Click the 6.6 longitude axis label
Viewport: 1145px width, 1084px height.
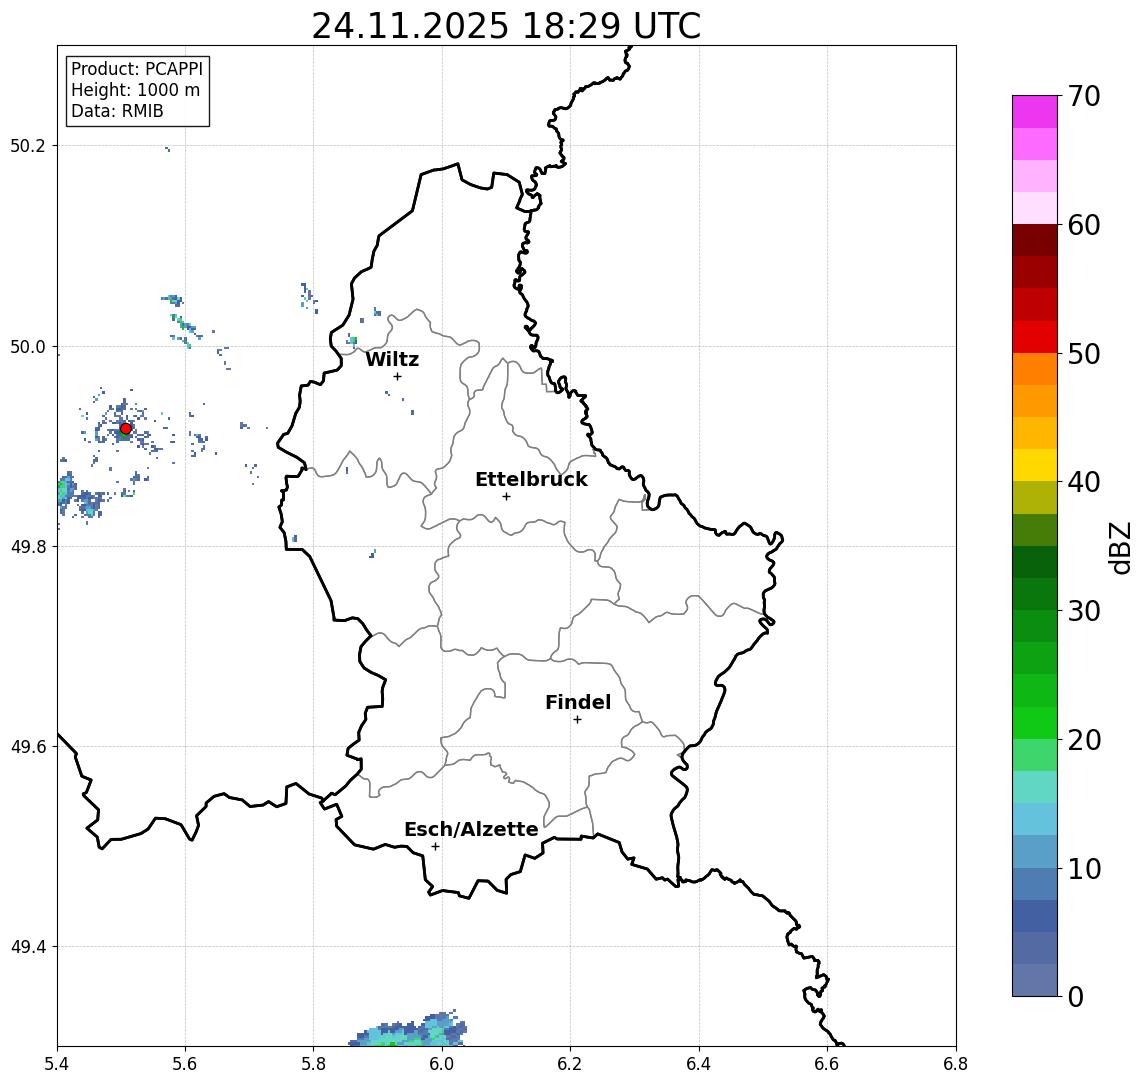pos(827,1064)
